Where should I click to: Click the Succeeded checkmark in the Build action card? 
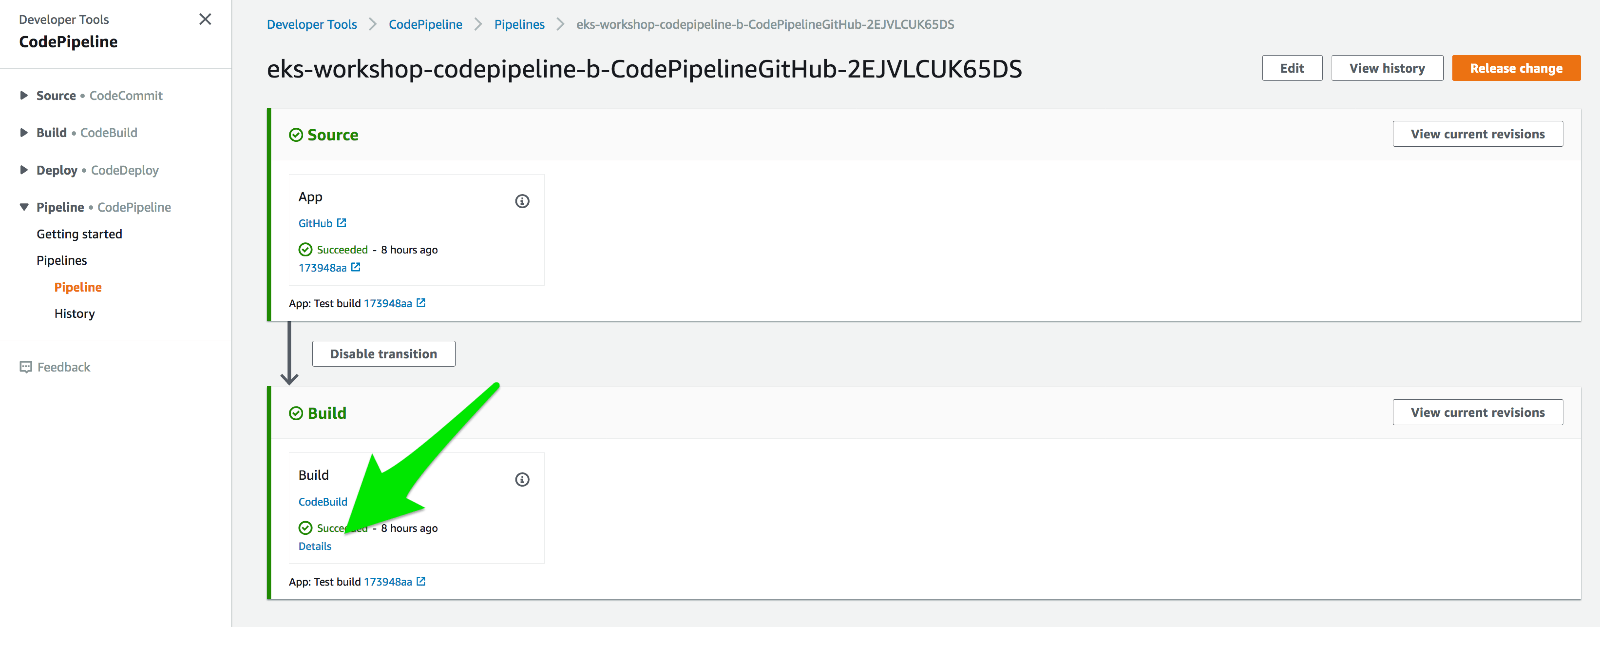304,527
